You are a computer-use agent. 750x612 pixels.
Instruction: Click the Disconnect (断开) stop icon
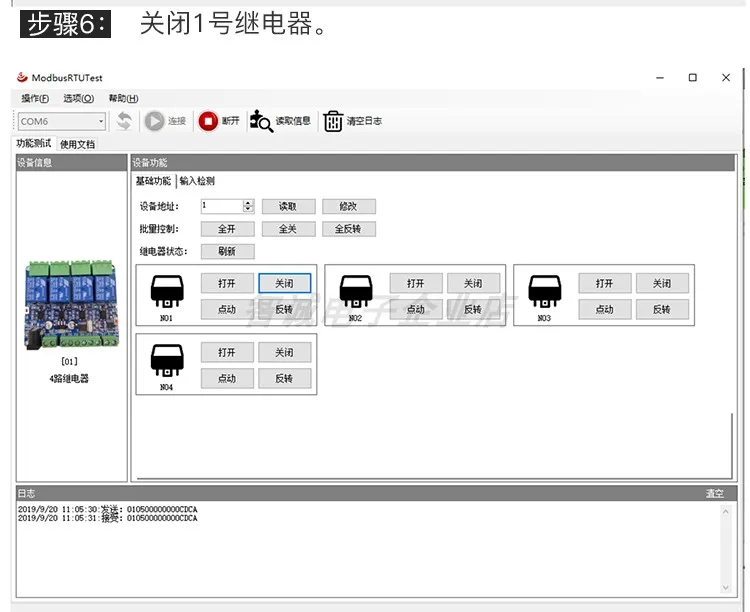208,121
